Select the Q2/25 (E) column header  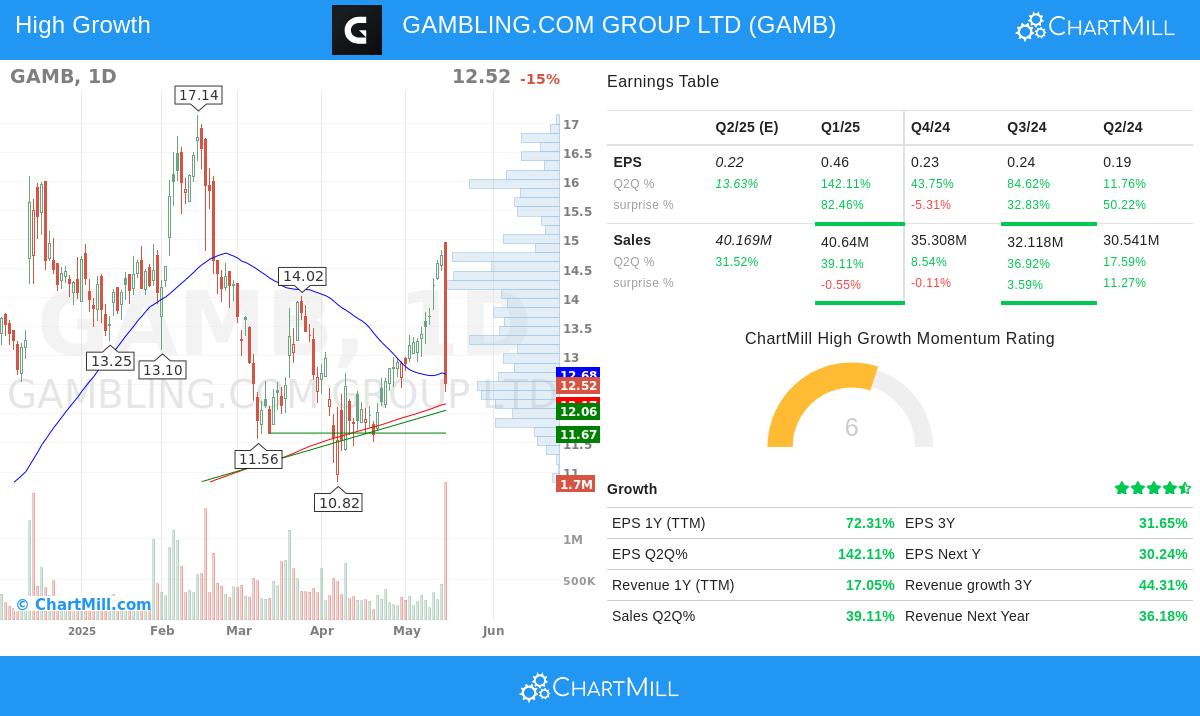point(747,127)
